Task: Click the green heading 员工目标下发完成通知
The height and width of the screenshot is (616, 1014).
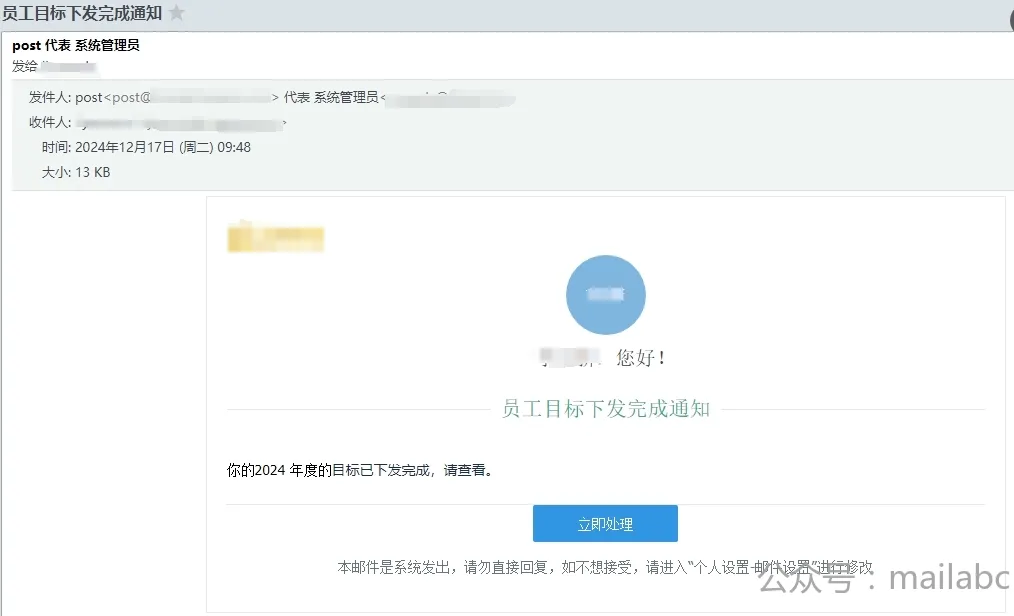Action: (x=606, y=409)
